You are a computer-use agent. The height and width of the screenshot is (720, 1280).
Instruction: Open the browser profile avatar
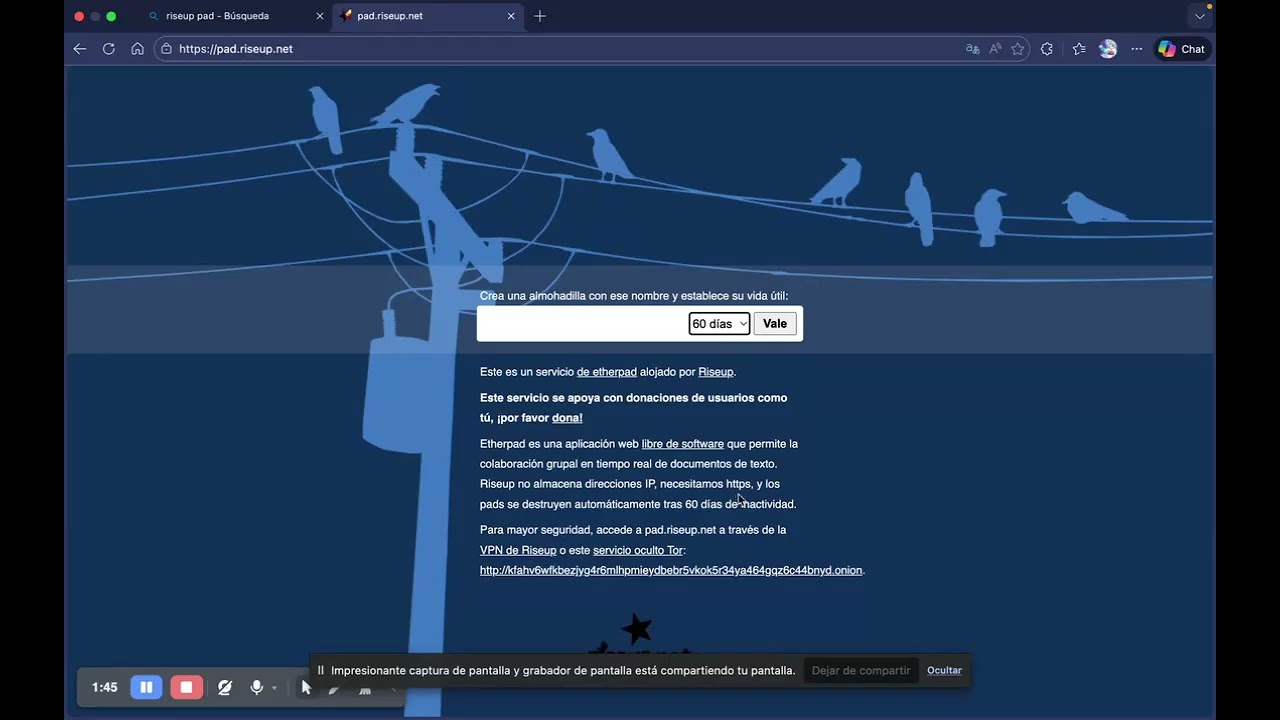coord(1108,49)
